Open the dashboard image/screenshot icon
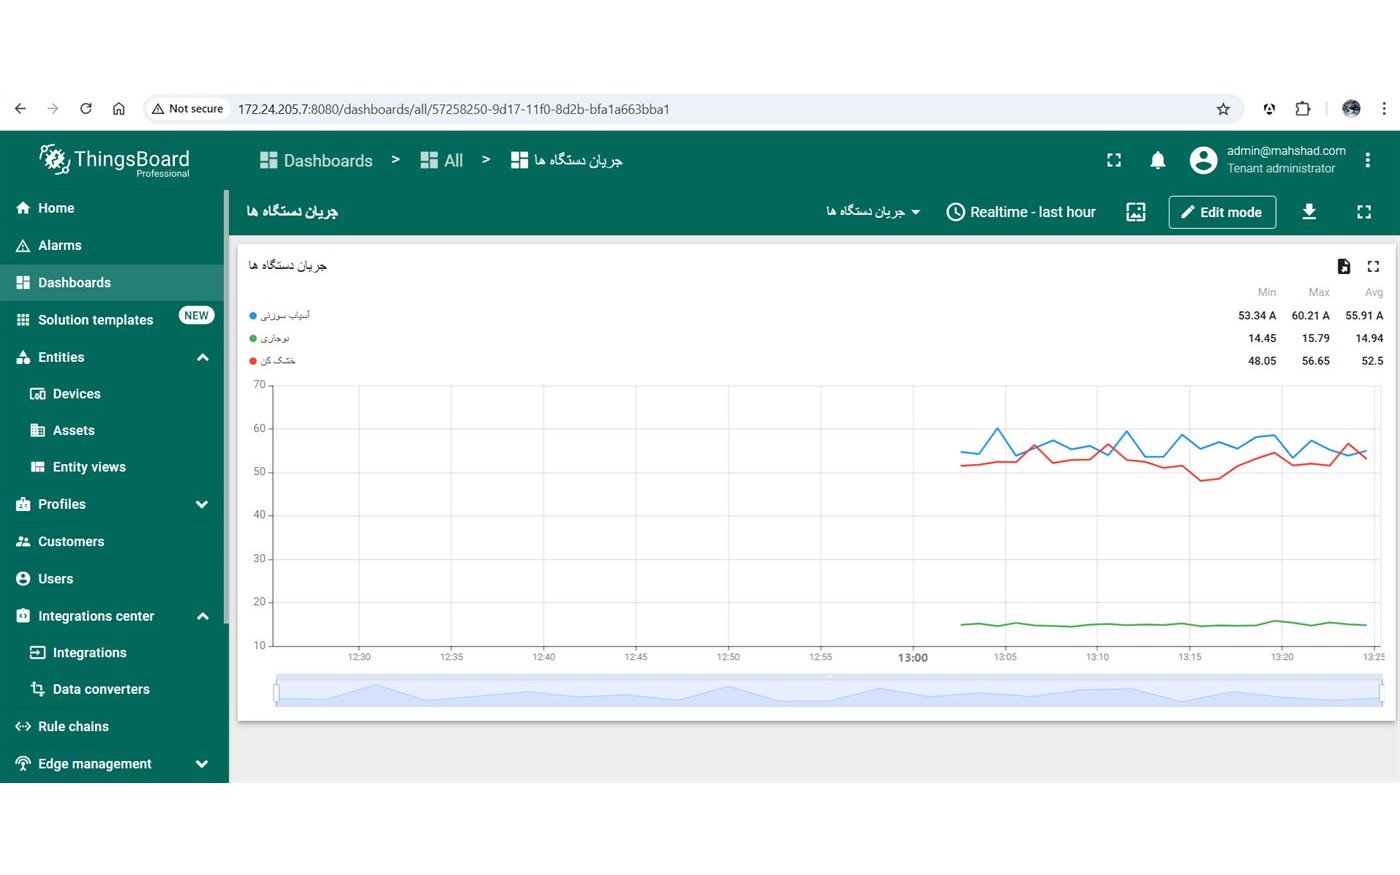The width and height of the screenshot is (1400, 875). click(x=1136, y=212)
